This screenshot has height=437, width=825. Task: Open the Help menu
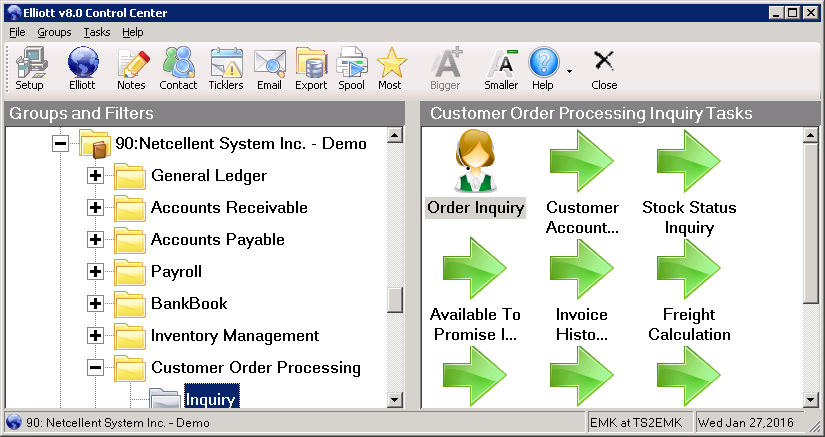tap(133, 32)
